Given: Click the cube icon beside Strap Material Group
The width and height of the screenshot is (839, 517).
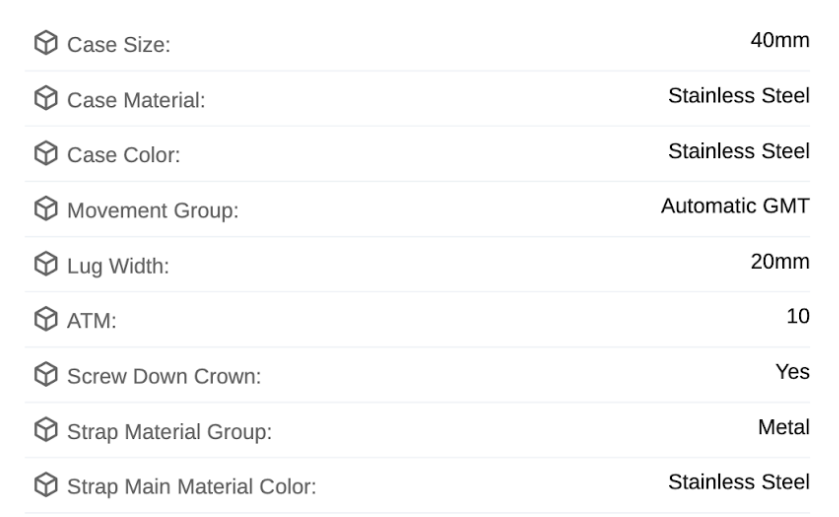Looking at the screenshot, I should (45, 430).
